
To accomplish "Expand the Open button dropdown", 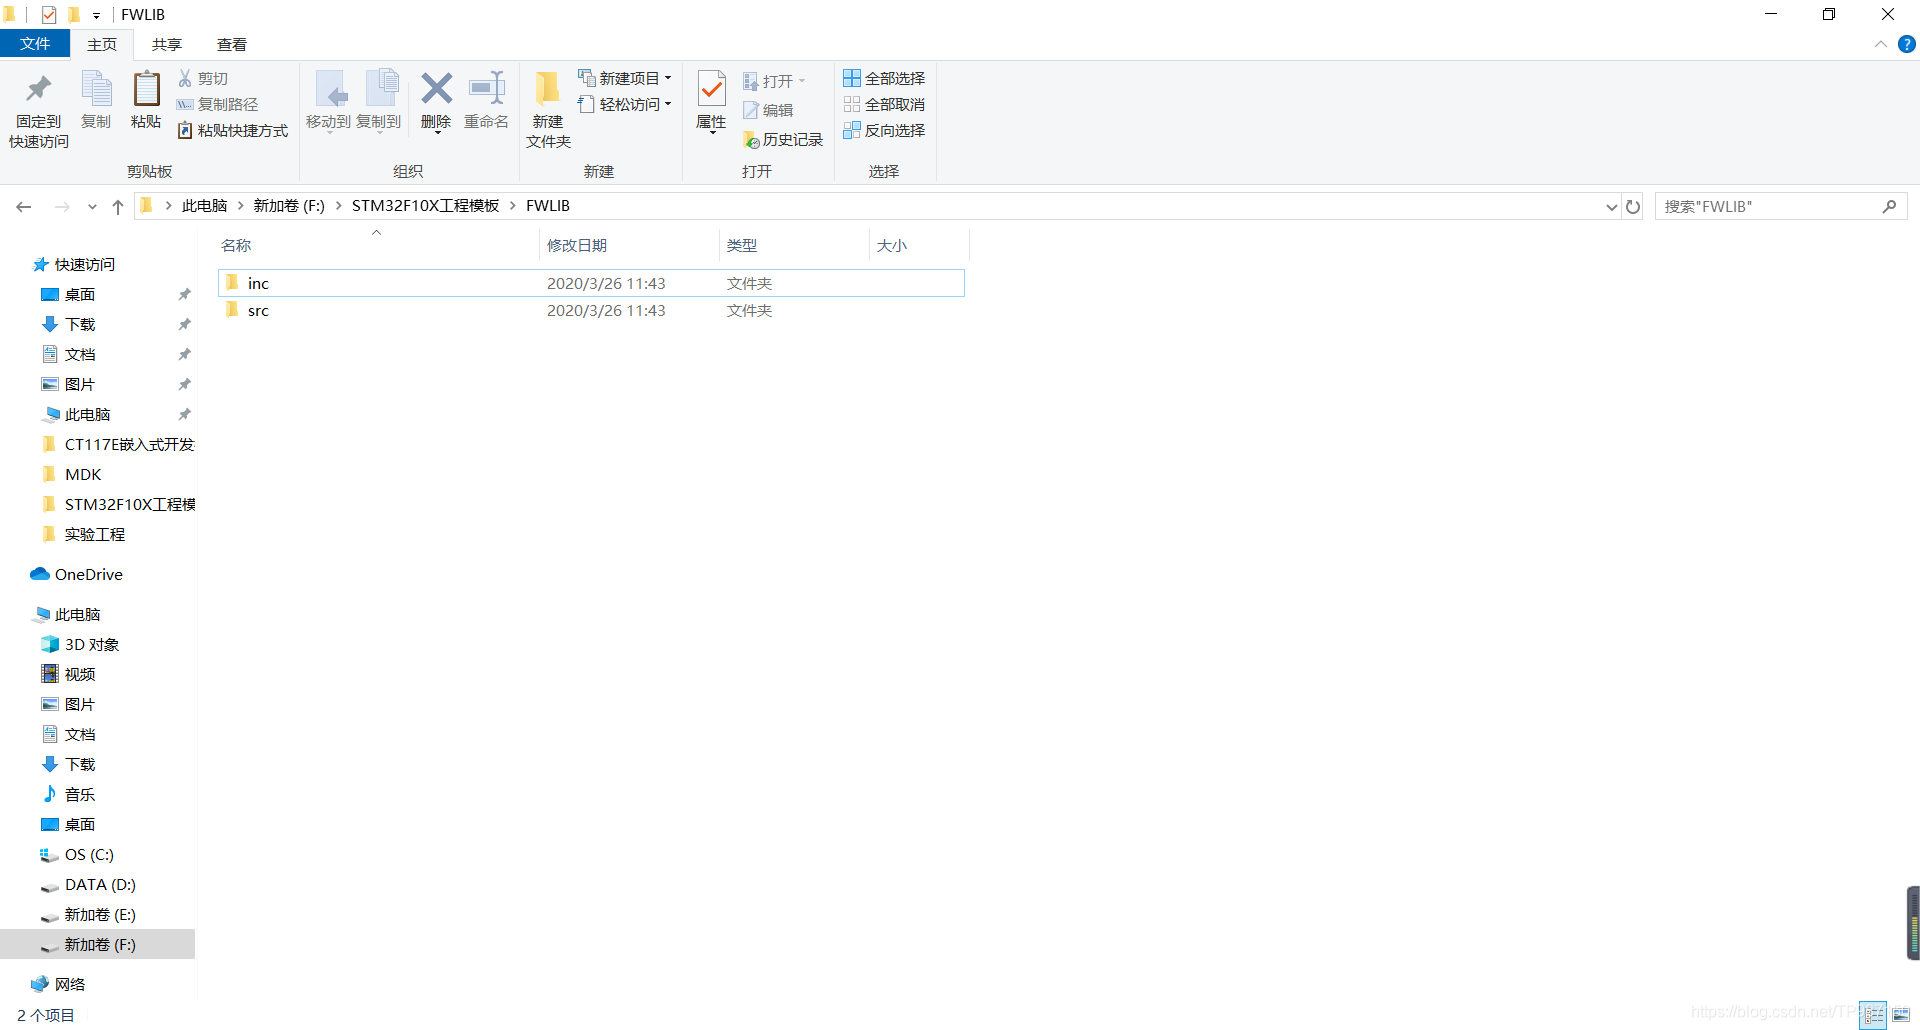I will pos(802,81).
